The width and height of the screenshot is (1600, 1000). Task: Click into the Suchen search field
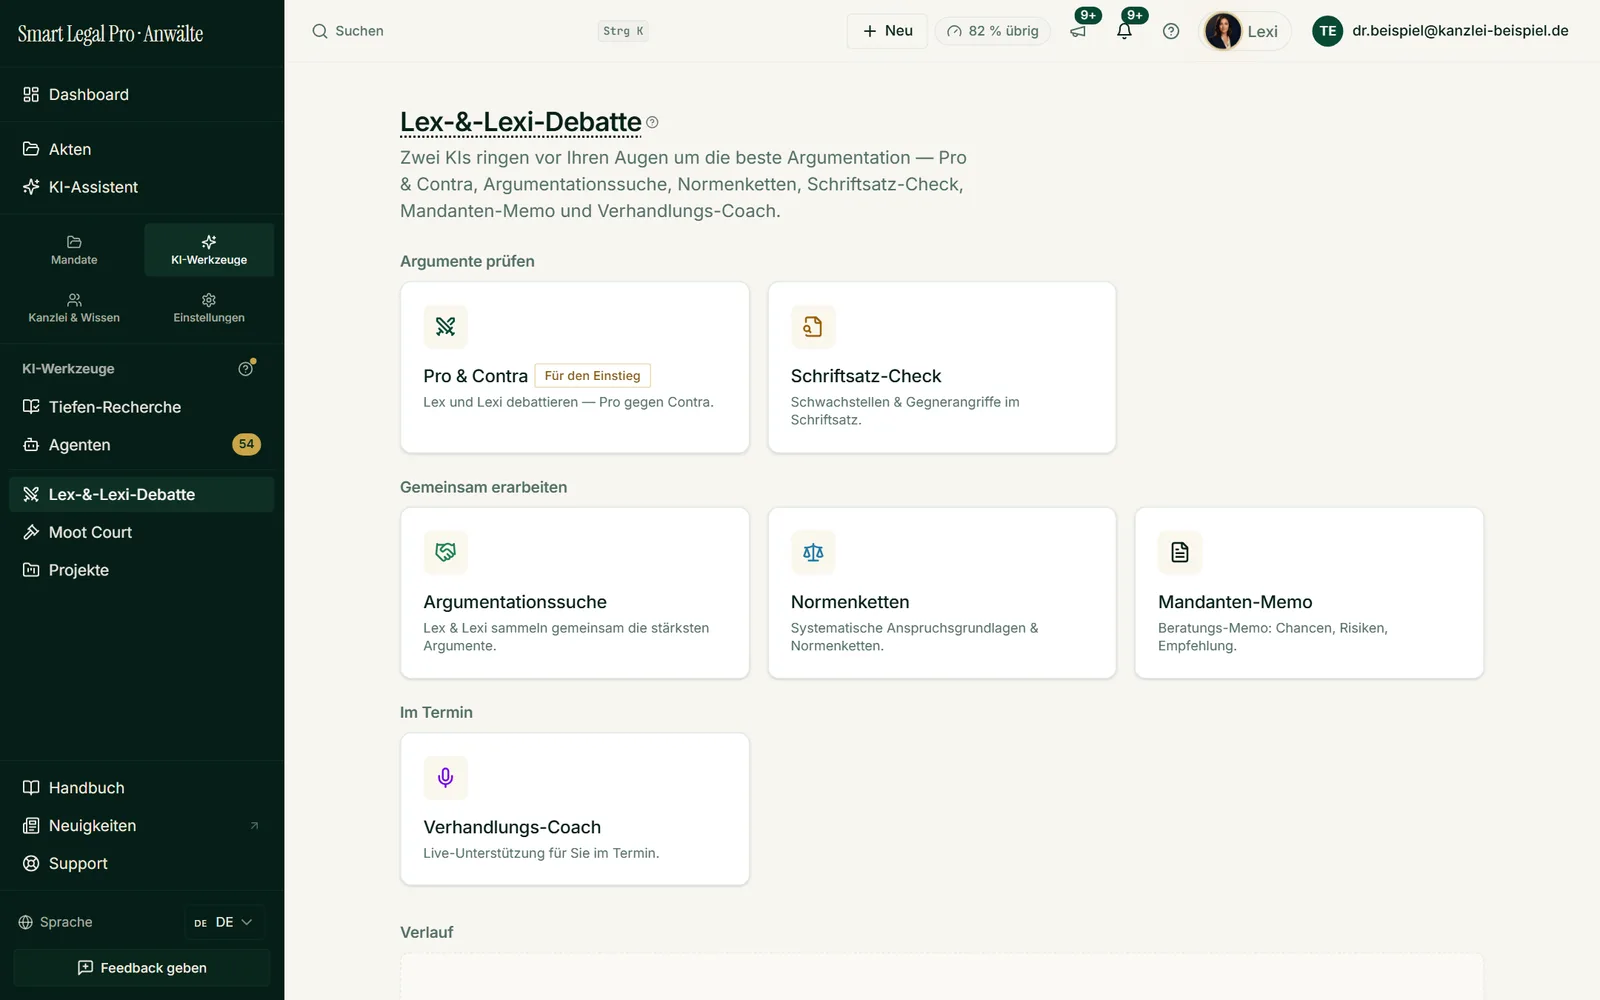pos(480,31)
